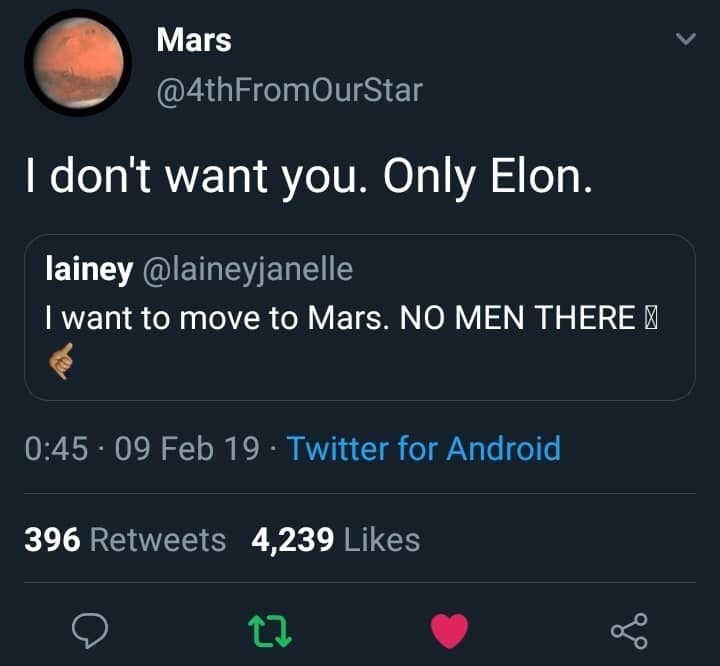Tap the share icon

pyautogui.click(x=629, y=631)
